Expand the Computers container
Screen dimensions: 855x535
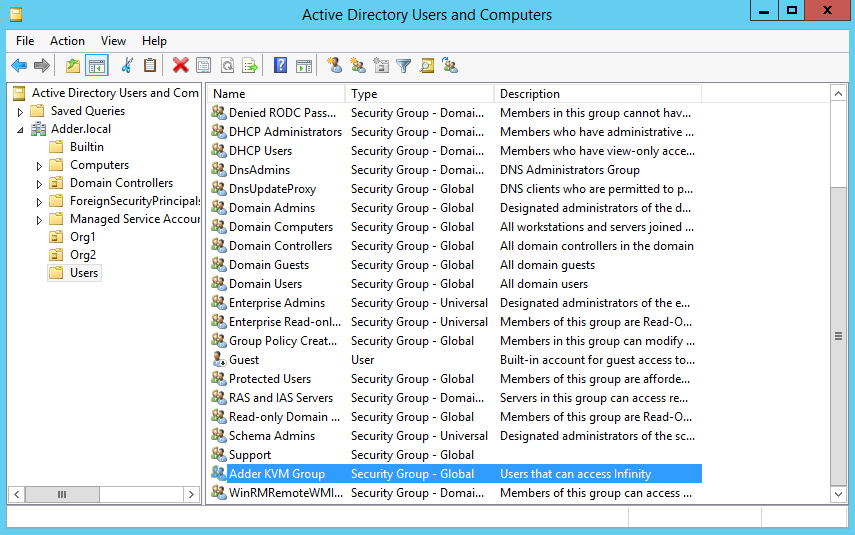point(39,166)
